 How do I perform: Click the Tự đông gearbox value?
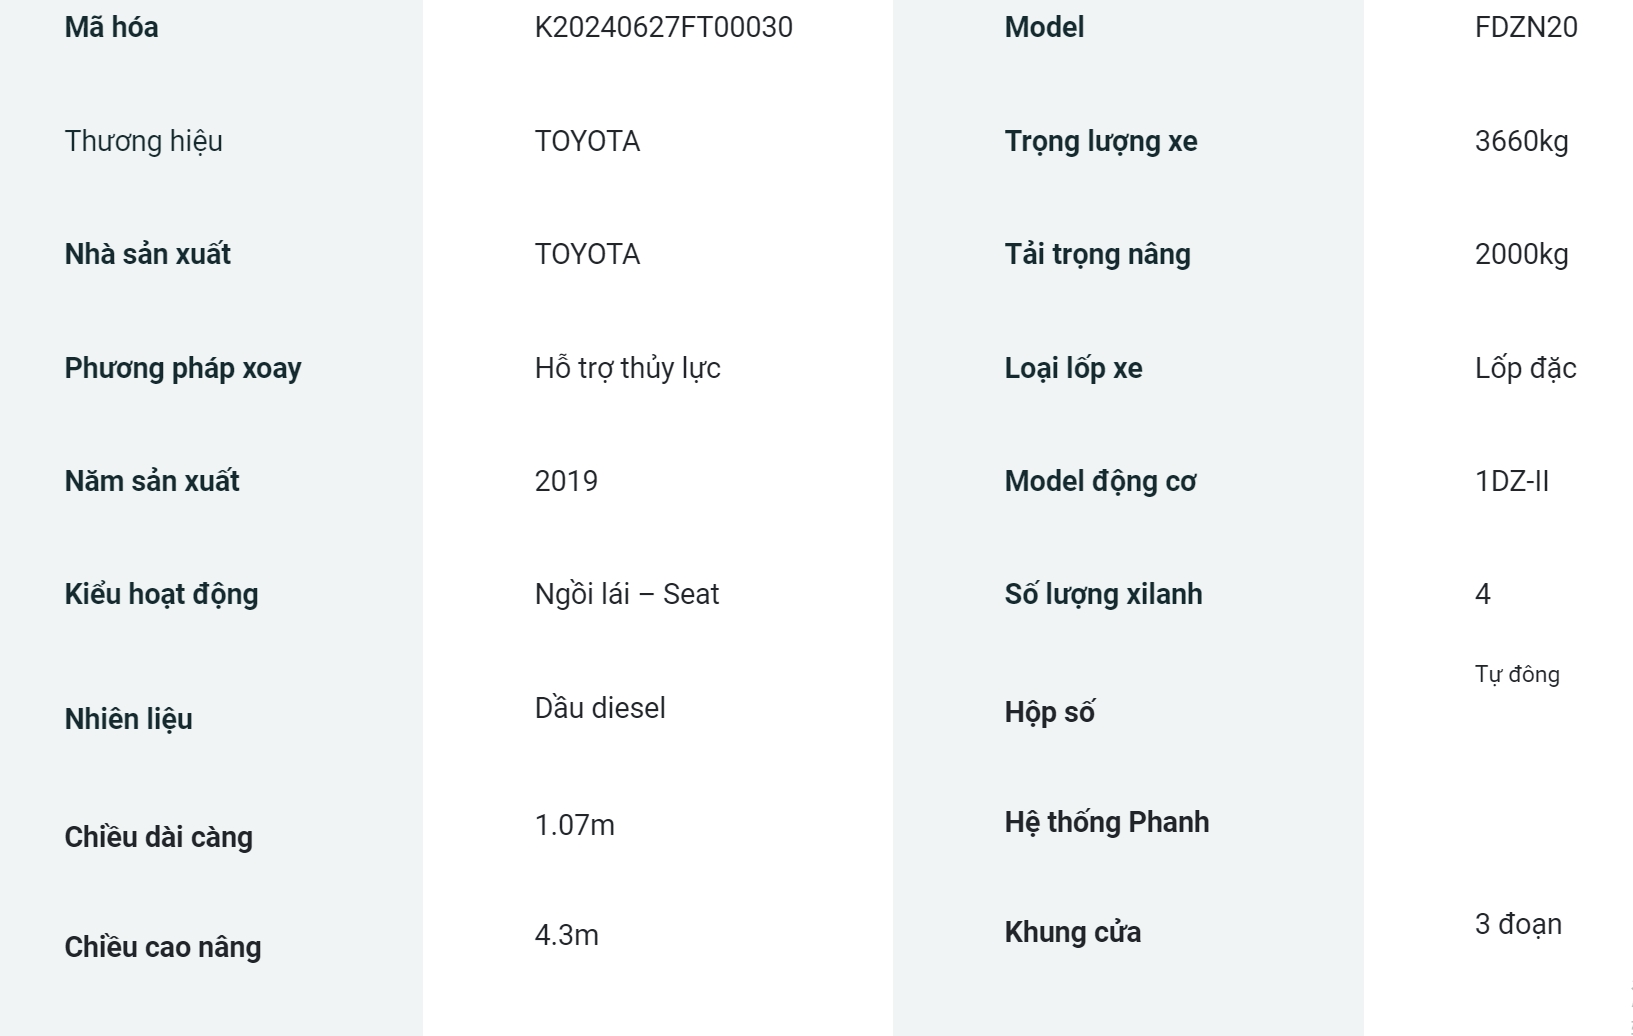tap(1517, 675)
